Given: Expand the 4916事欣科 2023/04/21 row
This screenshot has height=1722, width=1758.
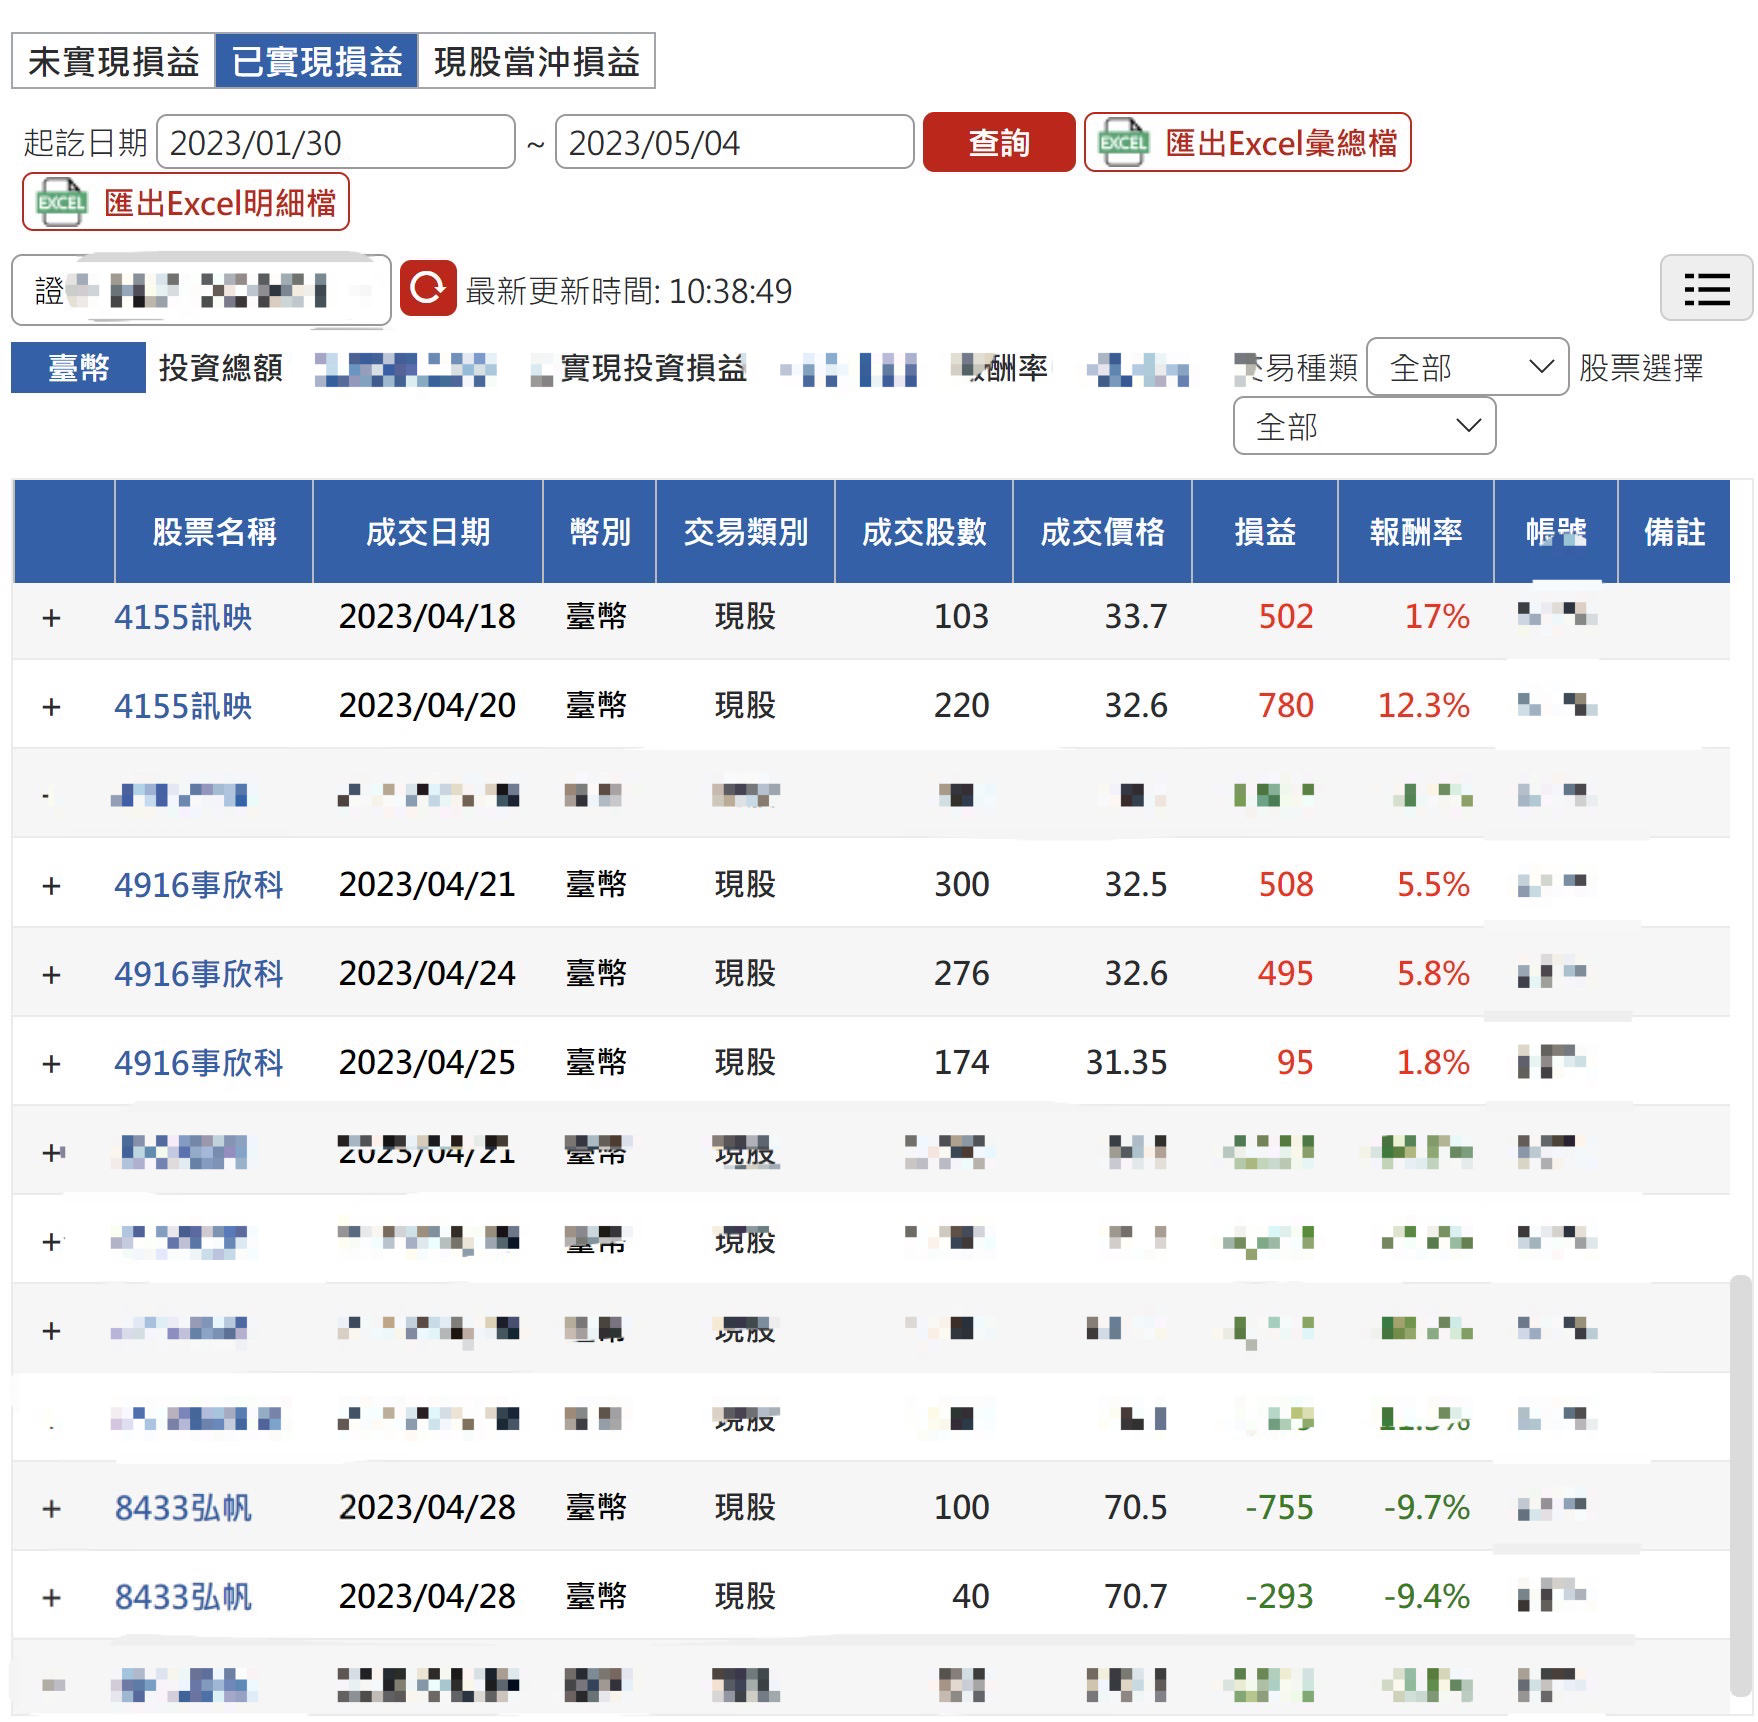Looking at the screenshot, I should tap(52, 886).
